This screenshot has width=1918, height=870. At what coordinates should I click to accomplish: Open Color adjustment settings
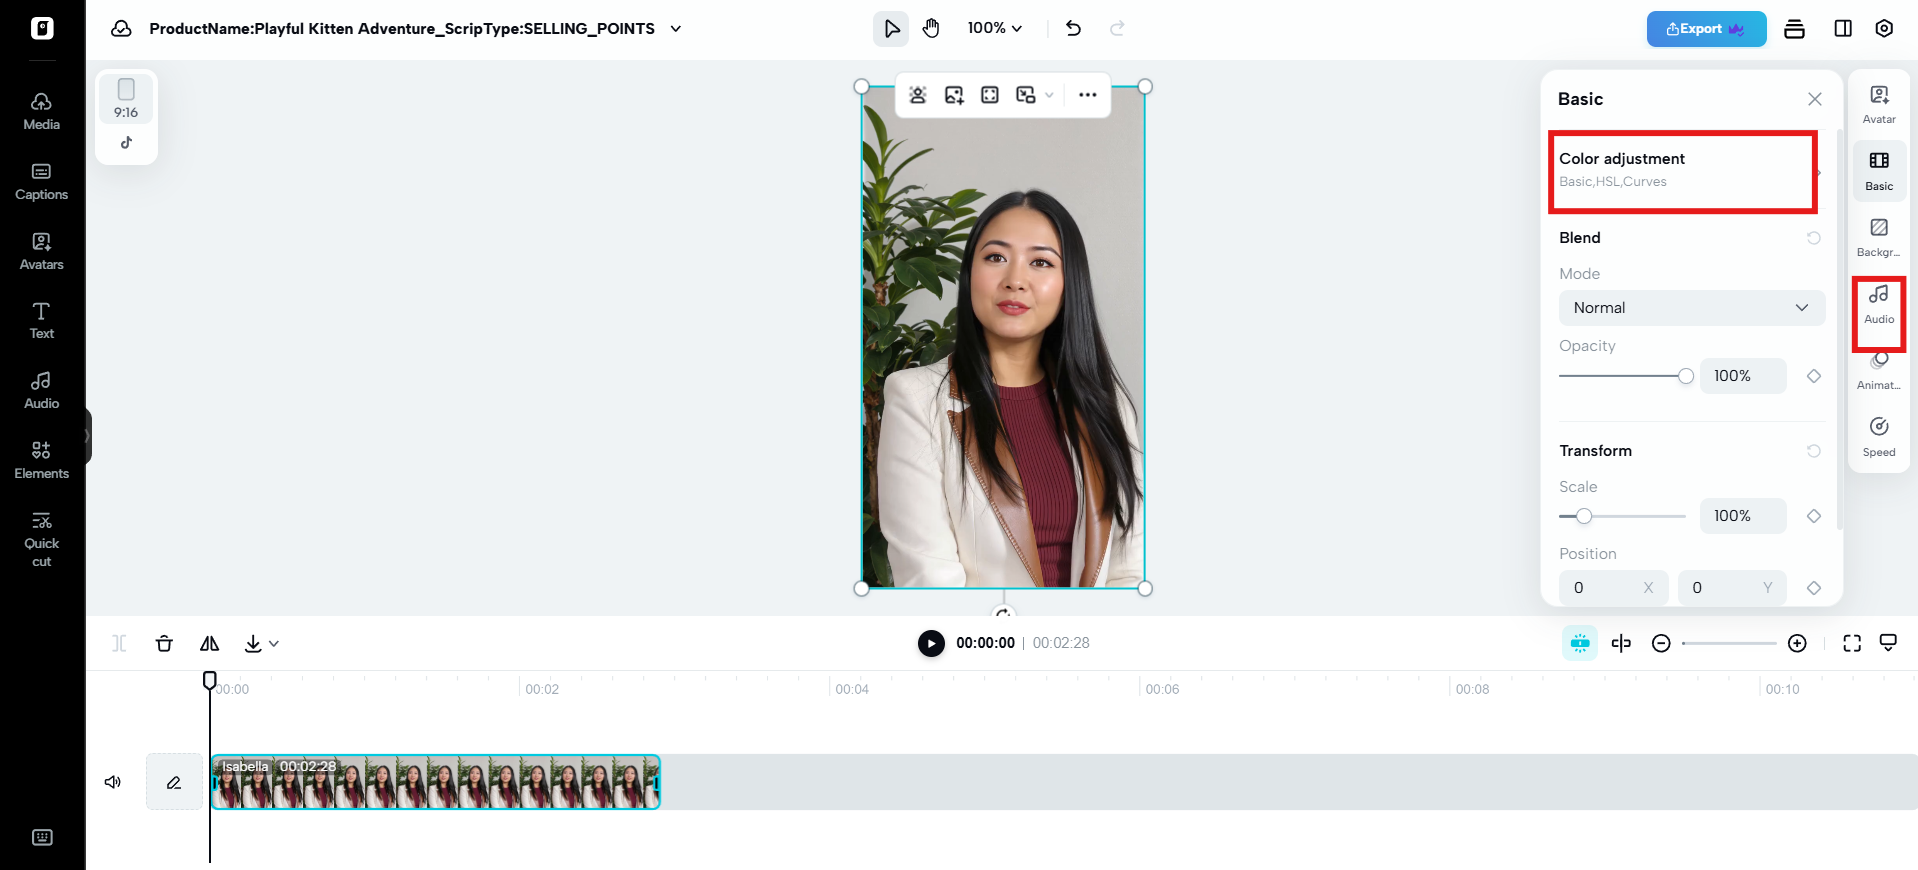(1682, 170)
